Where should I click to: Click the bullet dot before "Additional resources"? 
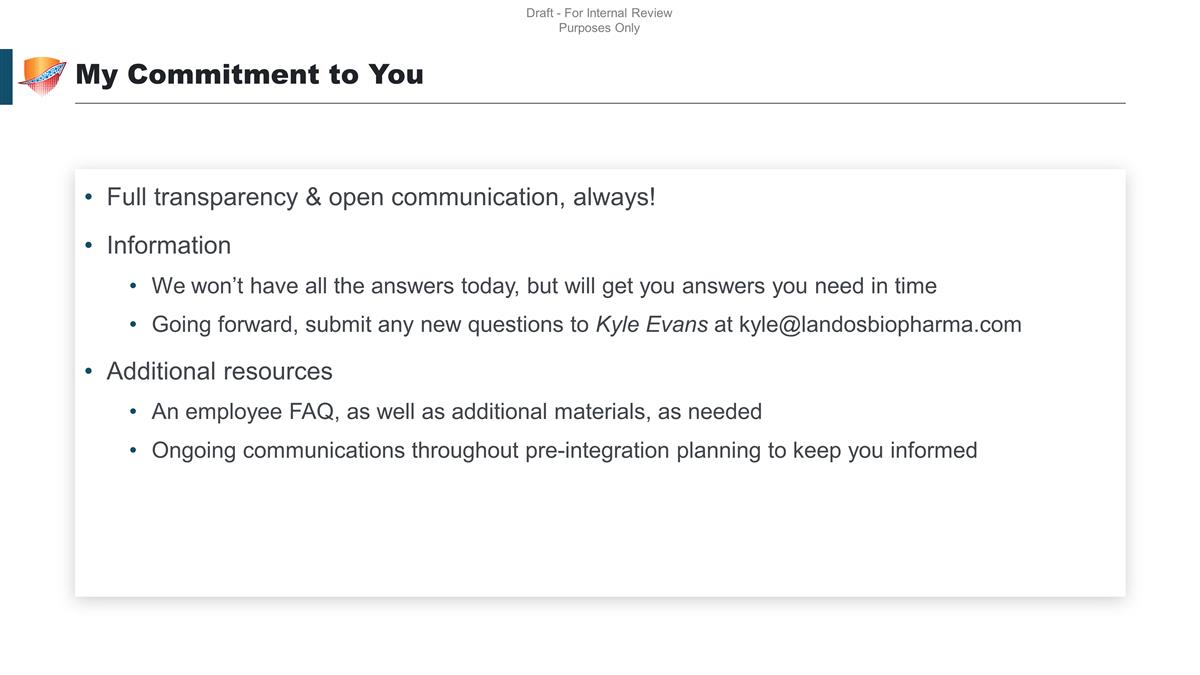[x=88, y=372]
